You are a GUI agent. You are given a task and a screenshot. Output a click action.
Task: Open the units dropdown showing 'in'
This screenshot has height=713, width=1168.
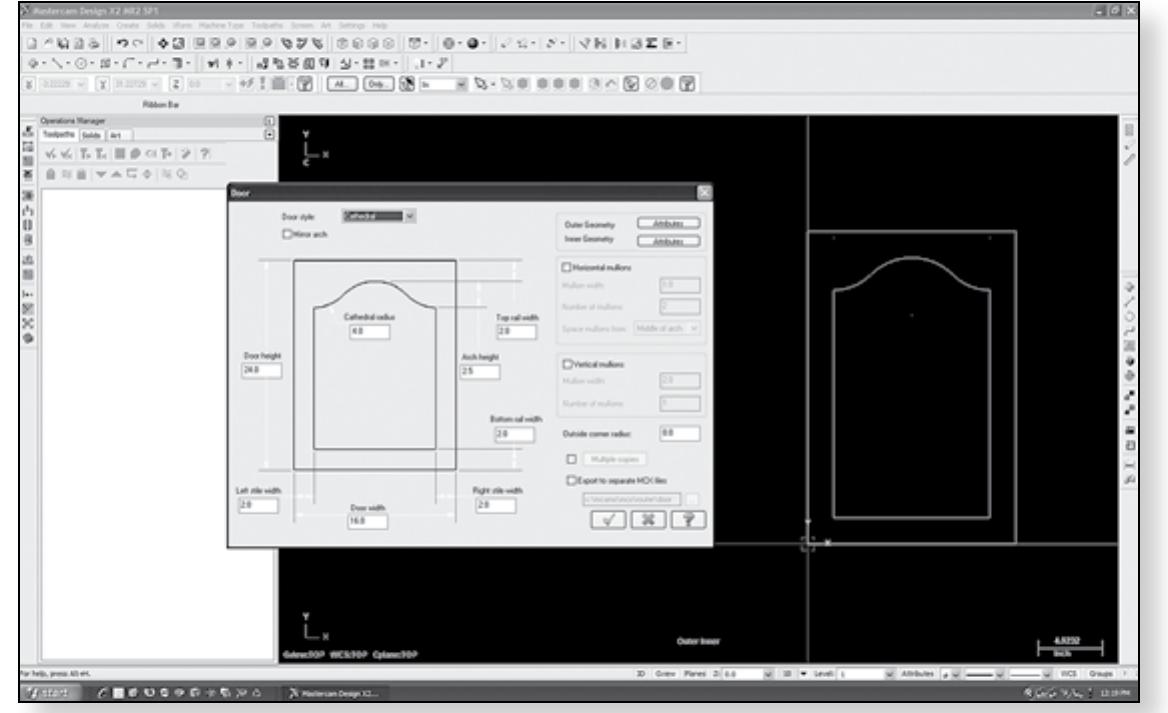click(x=460, y=82)
